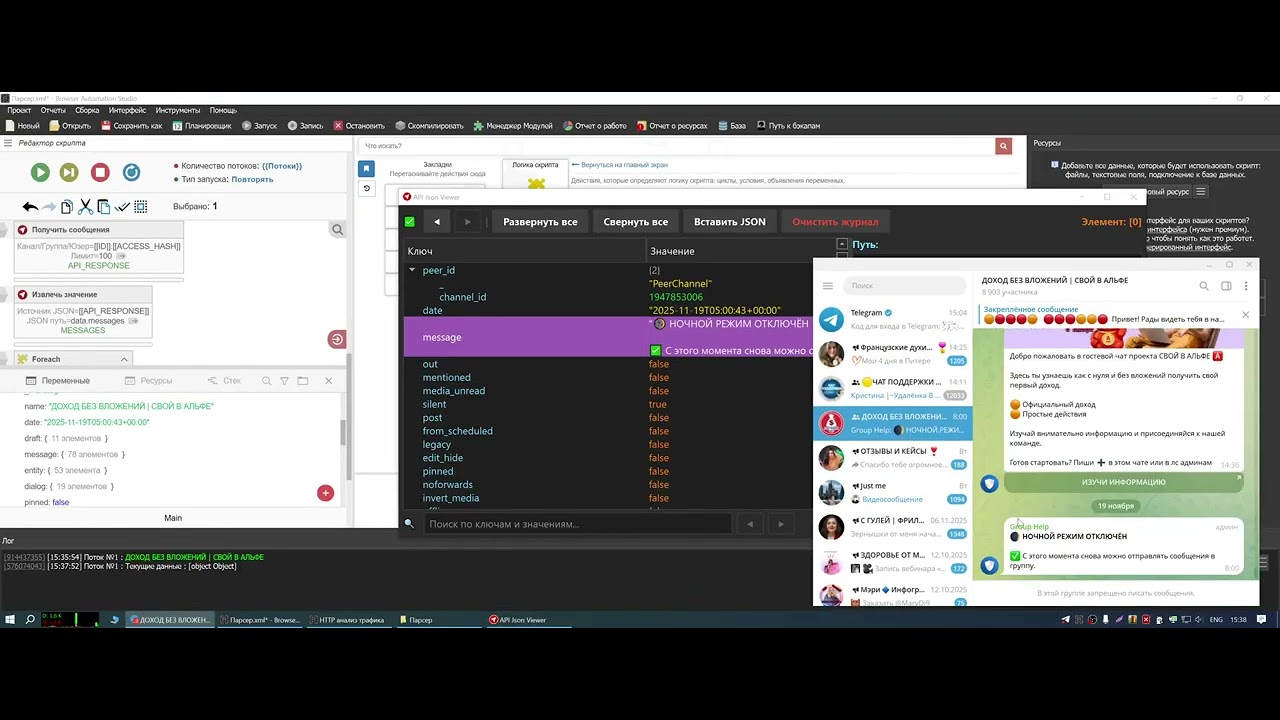Click Сохранить как toolbar button
1280x720 pixels.
point(130,126)
